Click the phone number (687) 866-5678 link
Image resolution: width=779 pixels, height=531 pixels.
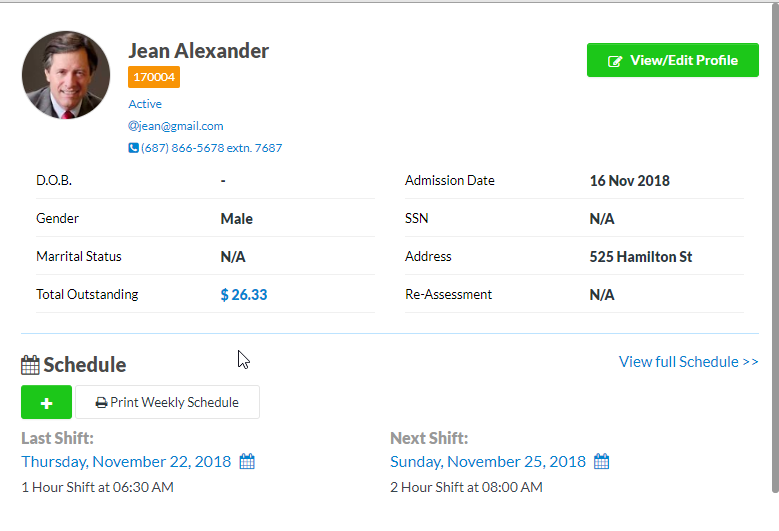212,148
